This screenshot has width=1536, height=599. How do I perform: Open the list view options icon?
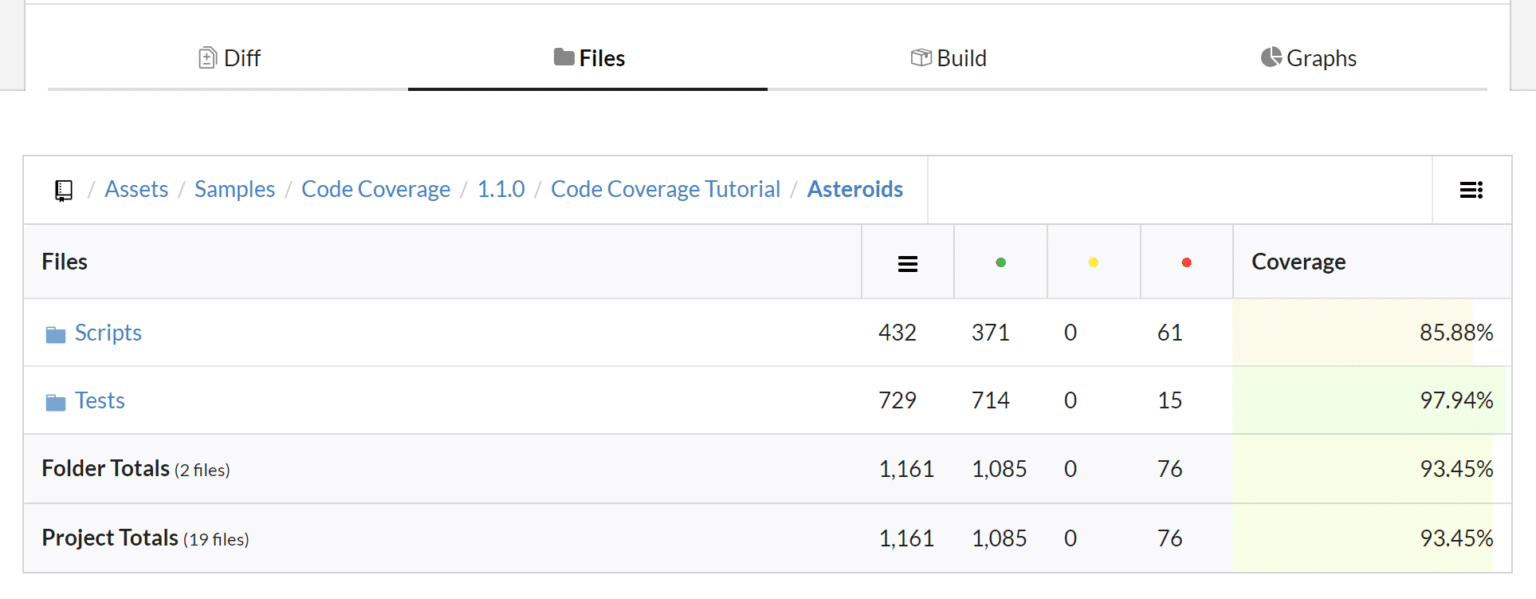pyautogui.click(x=1471, y=189)
